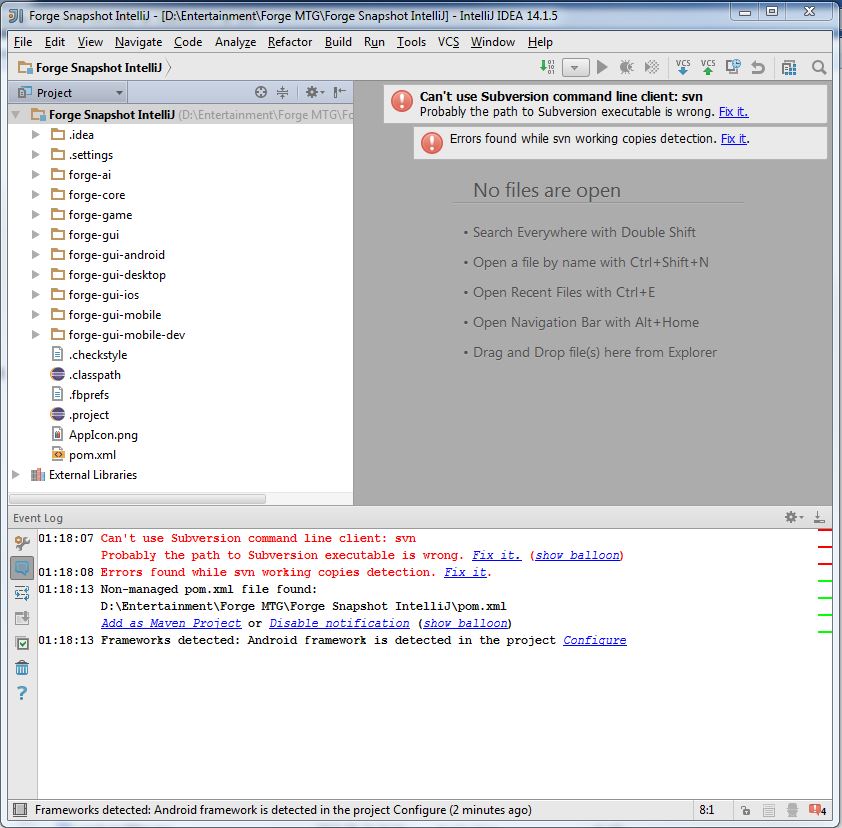The height and width of the screenshot is (828, 842).
Task: Click Scroll from Source crosshair icon
Action: (x=261, y=92)
